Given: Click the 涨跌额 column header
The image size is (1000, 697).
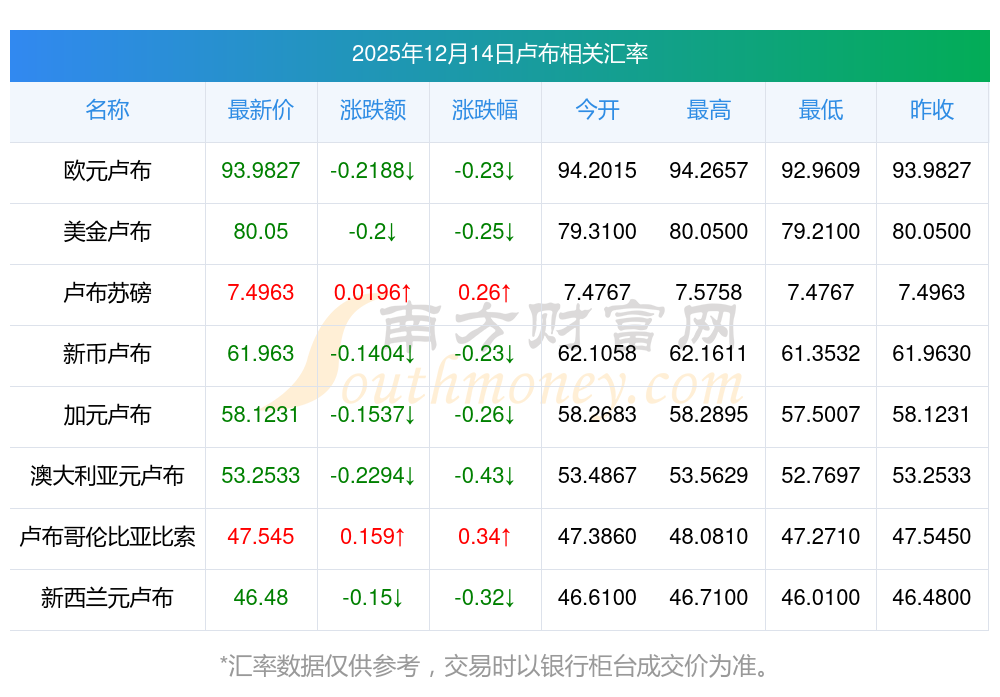Looking at the screenshot, I should tap(373, 110).
